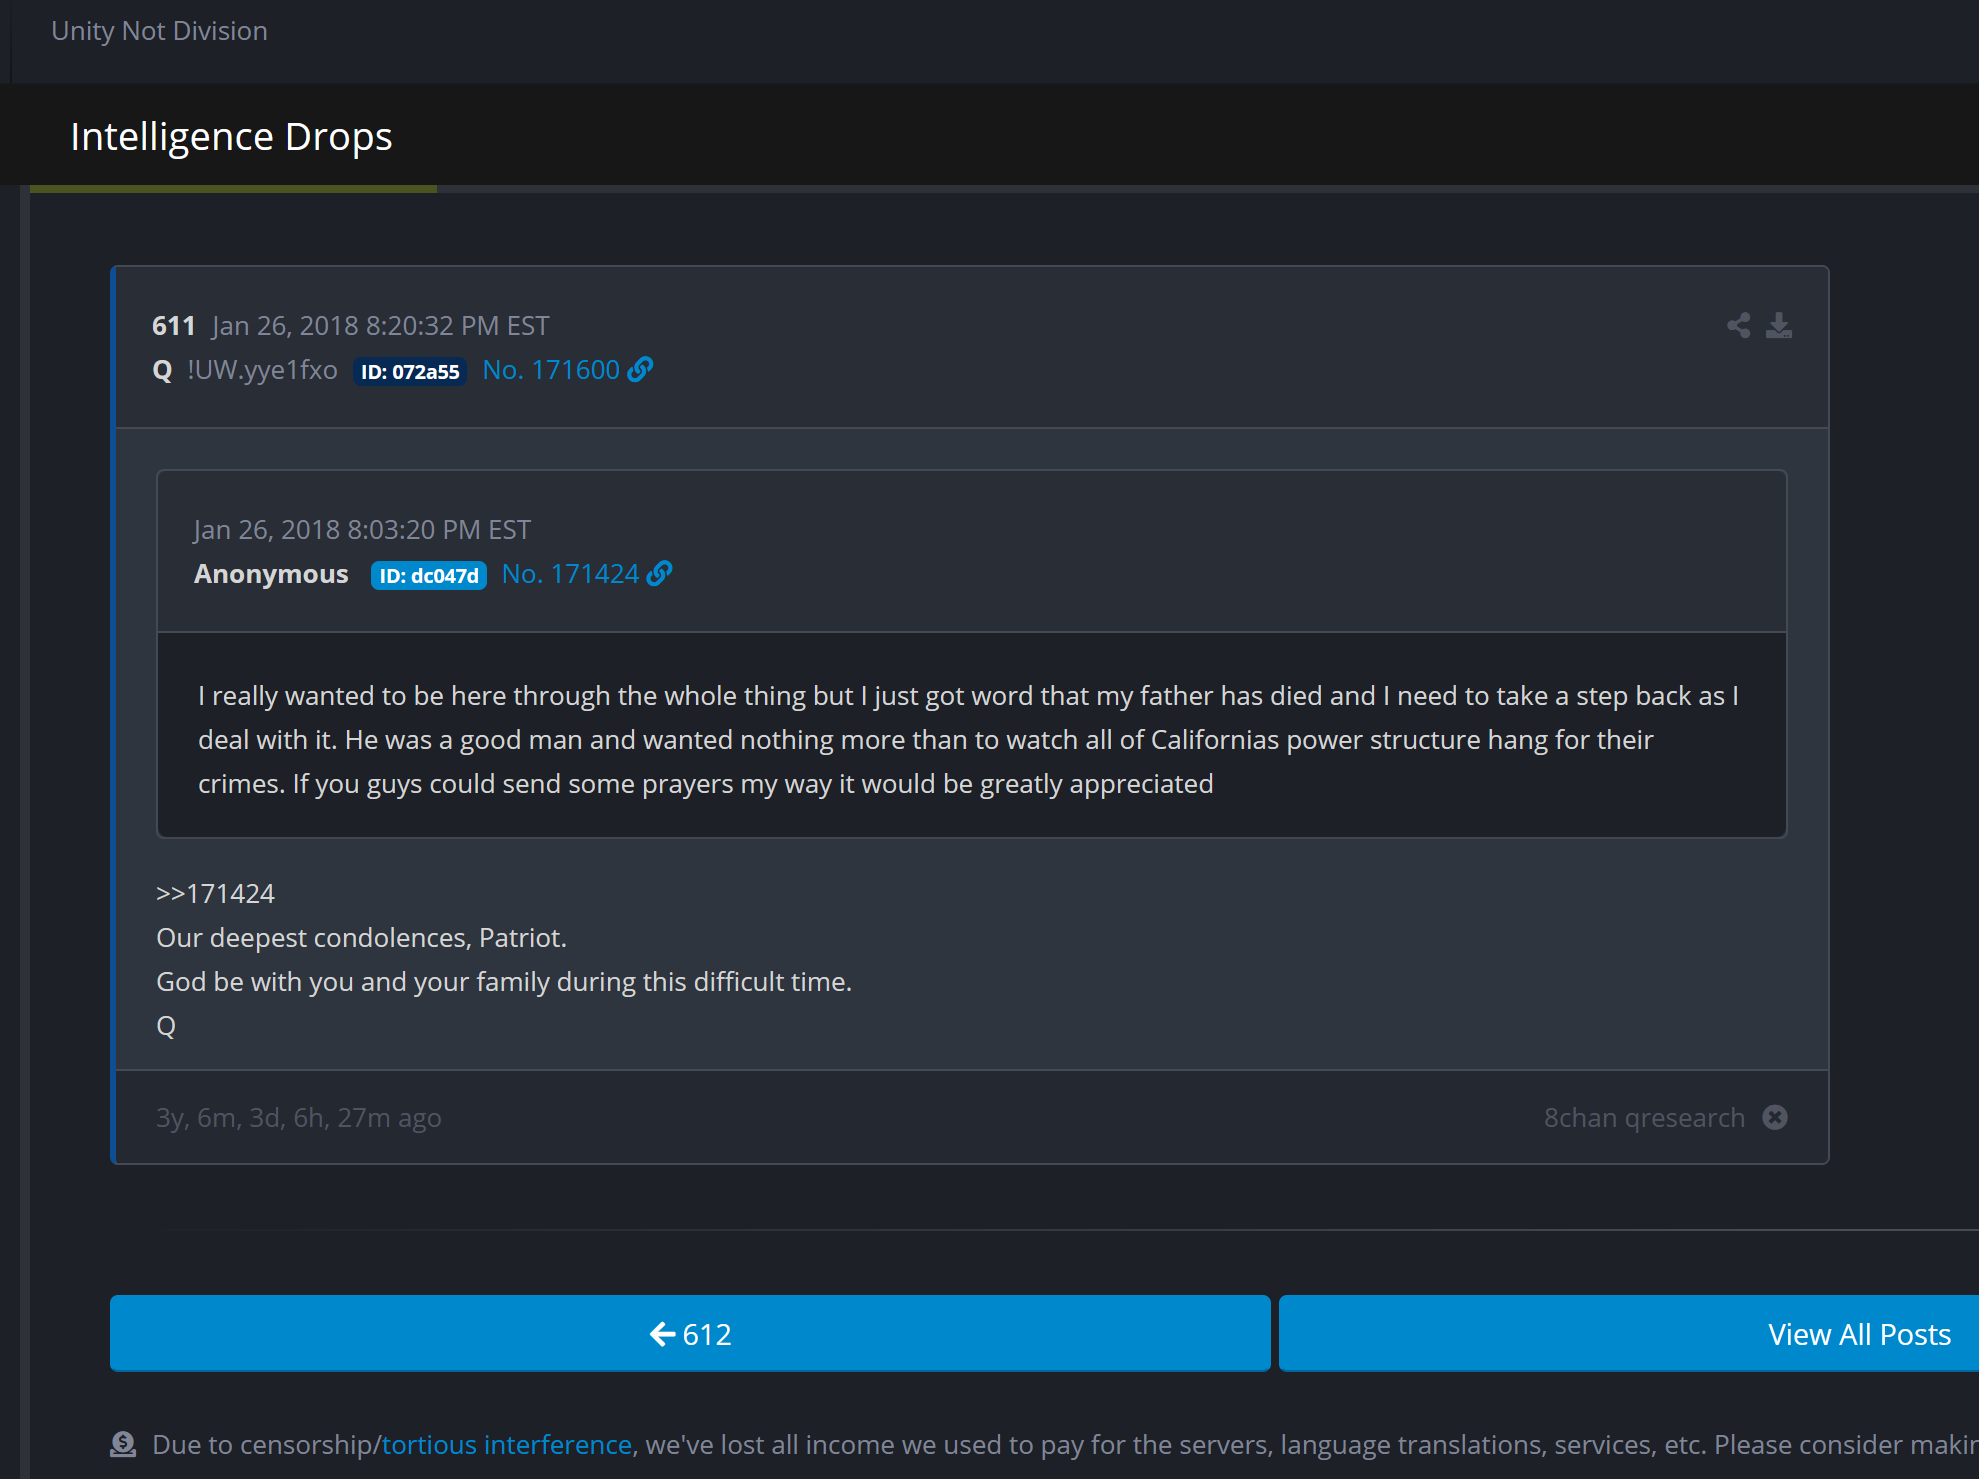Click 'Our deepest condolences, Patriot.' line
Viewport: 1979px width, 1479px height.
362,938
